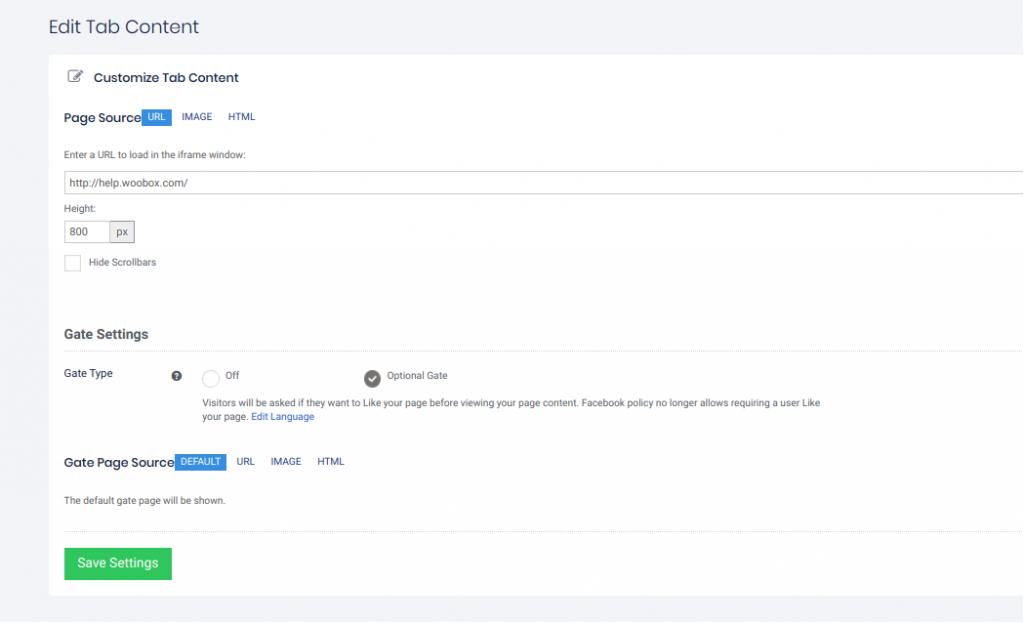Screen dimensions: 1024x623
Task: Switch Gate Page Source to HTML
Action: point(331,462)
